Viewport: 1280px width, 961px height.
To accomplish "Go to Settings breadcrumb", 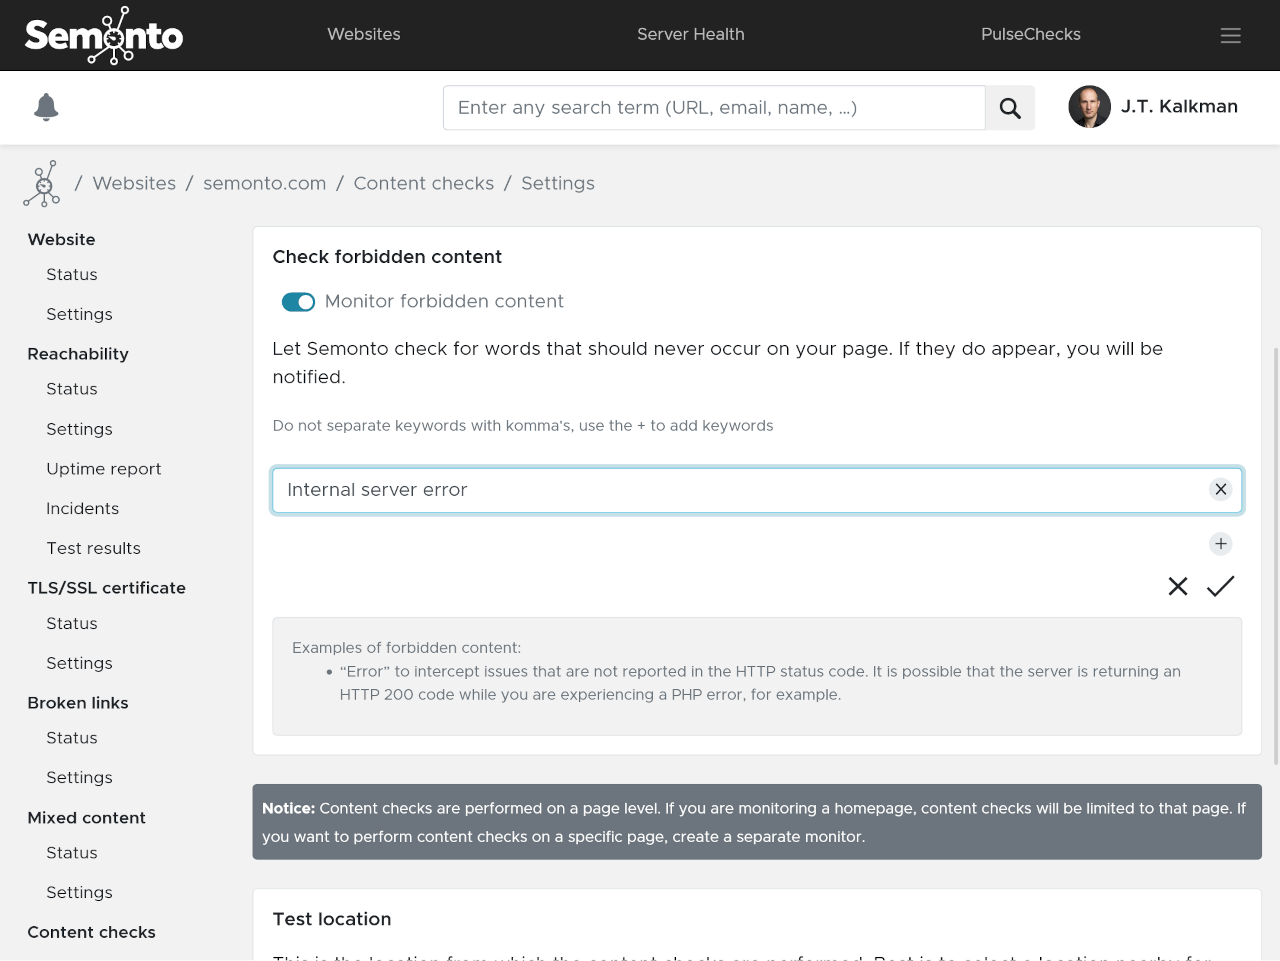I will [x=558, y=183].
